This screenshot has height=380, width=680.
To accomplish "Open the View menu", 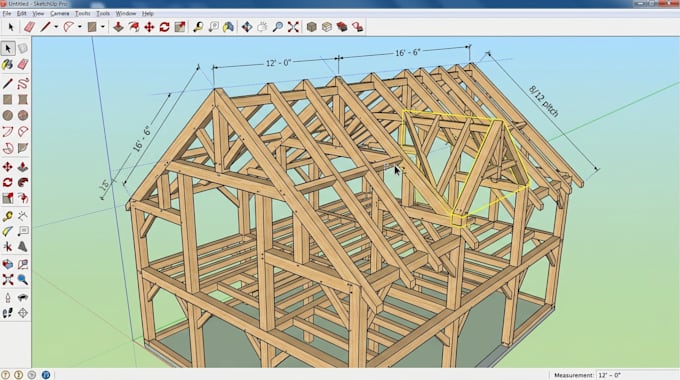I will click(38, 13).
